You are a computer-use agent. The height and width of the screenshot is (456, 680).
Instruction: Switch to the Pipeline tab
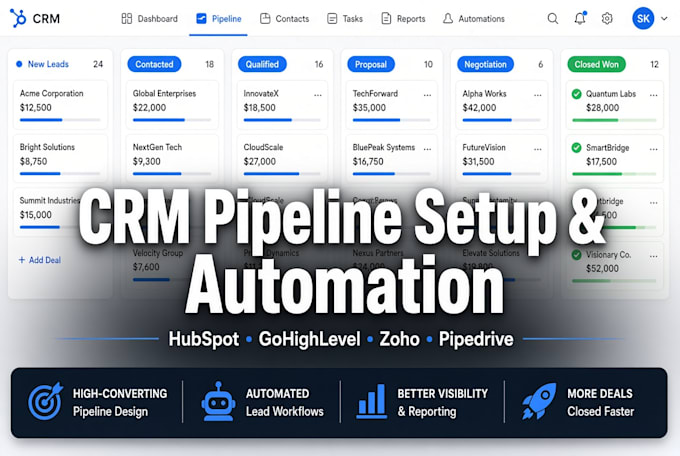[219, 19]
